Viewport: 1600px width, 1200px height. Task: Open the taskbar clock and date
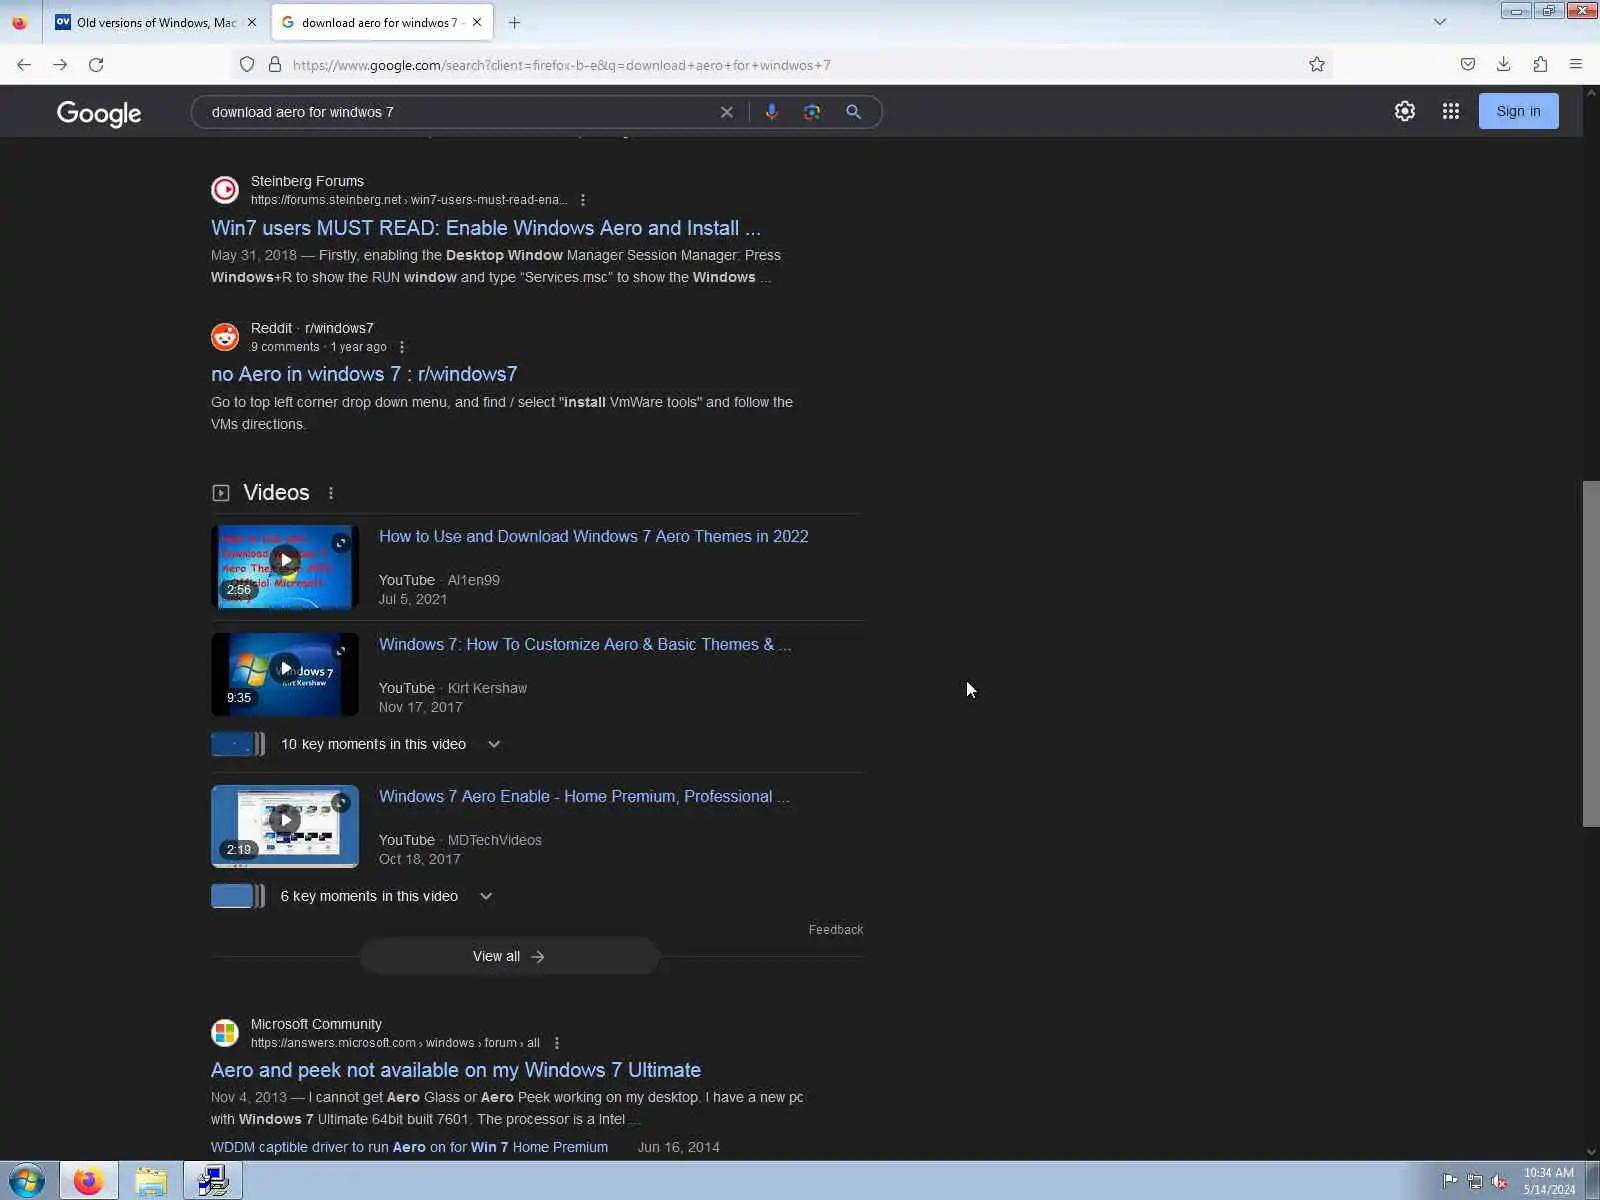(1549, 1181)
